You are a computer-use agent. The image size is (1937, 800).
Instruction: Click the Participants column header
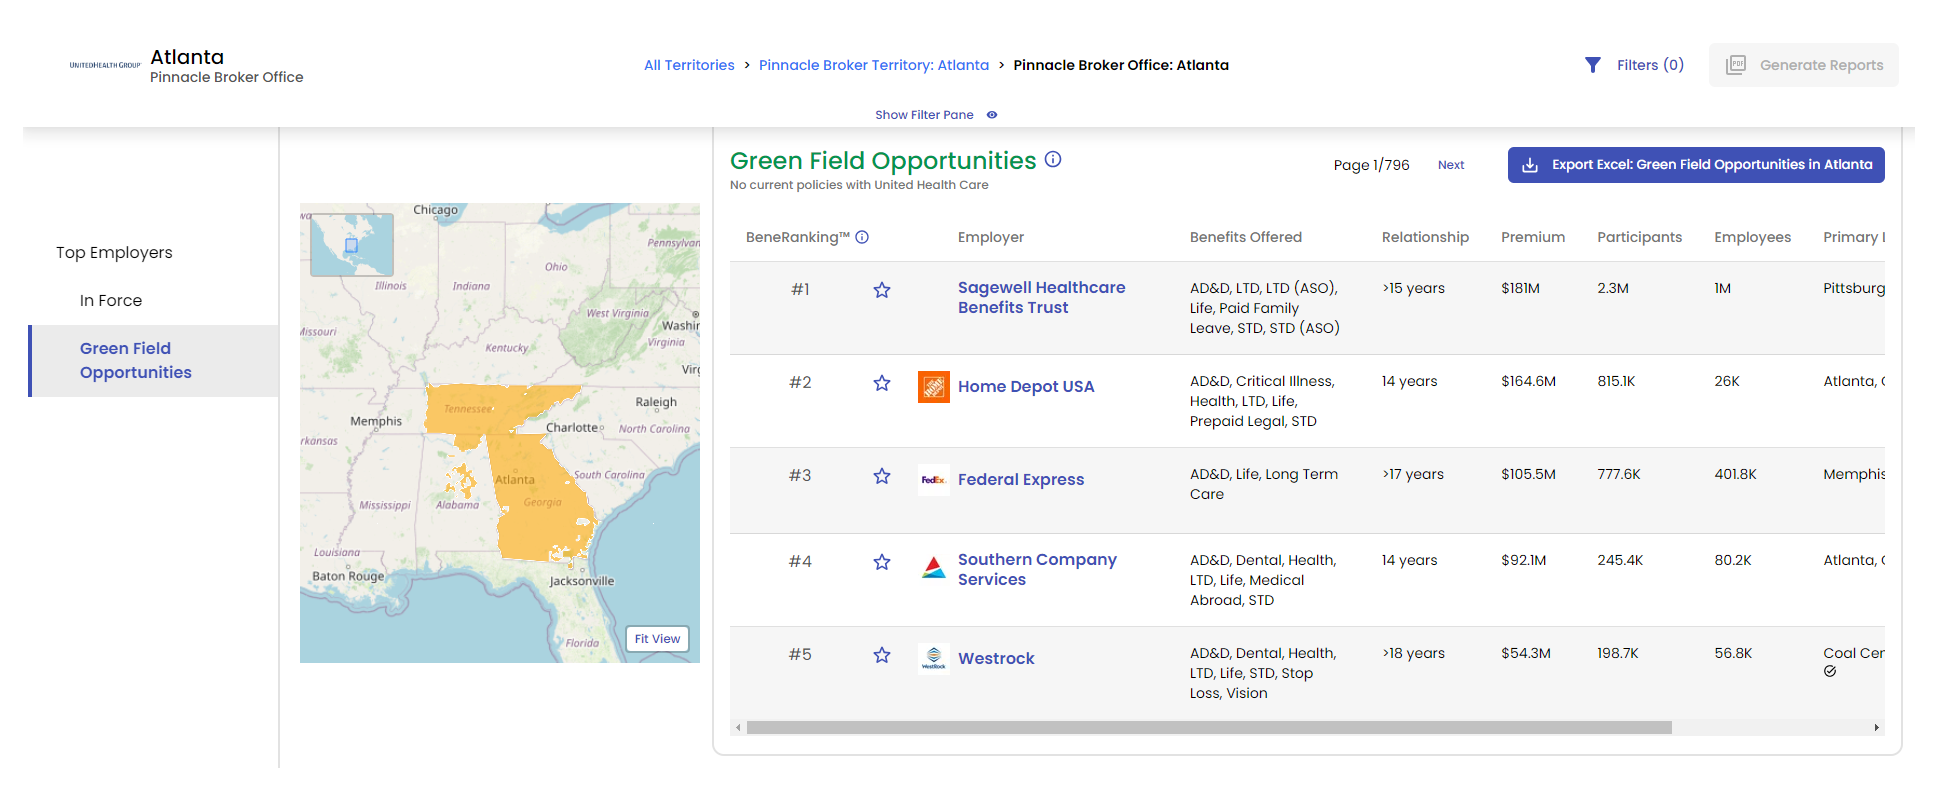tap(1639, 237)
